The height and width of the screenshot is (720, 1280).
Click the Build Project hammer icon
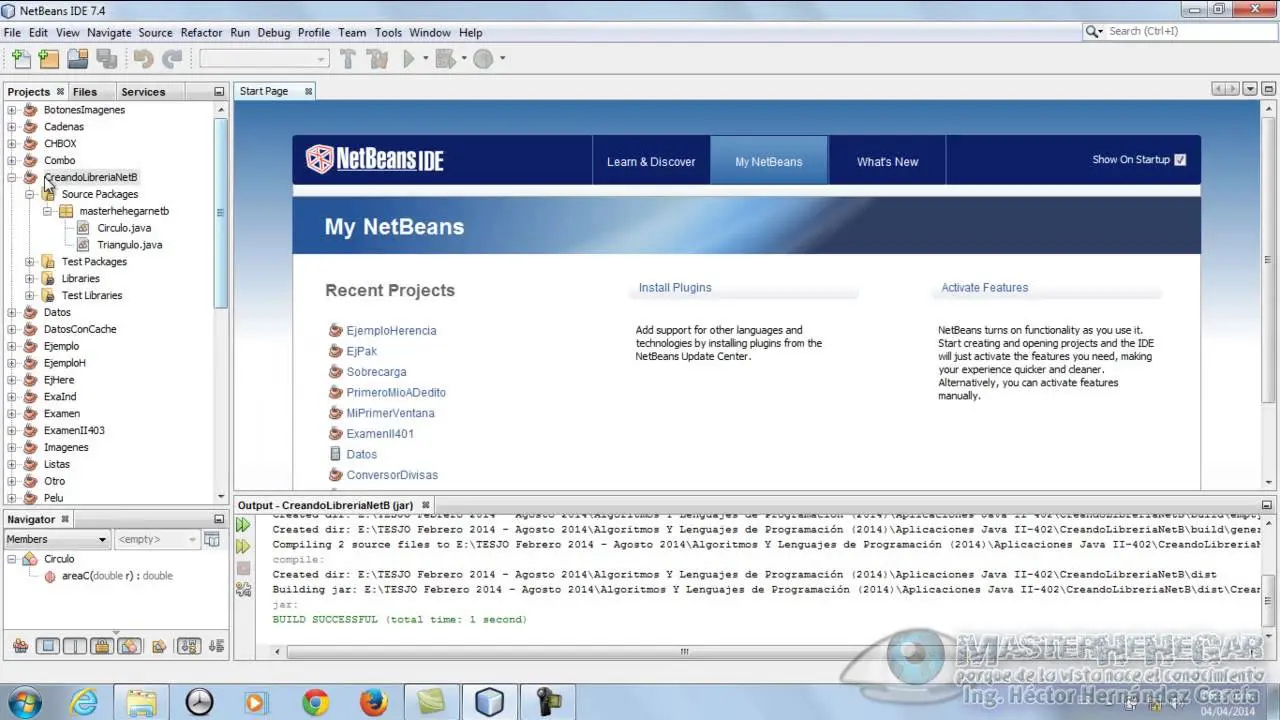(348, 59)
